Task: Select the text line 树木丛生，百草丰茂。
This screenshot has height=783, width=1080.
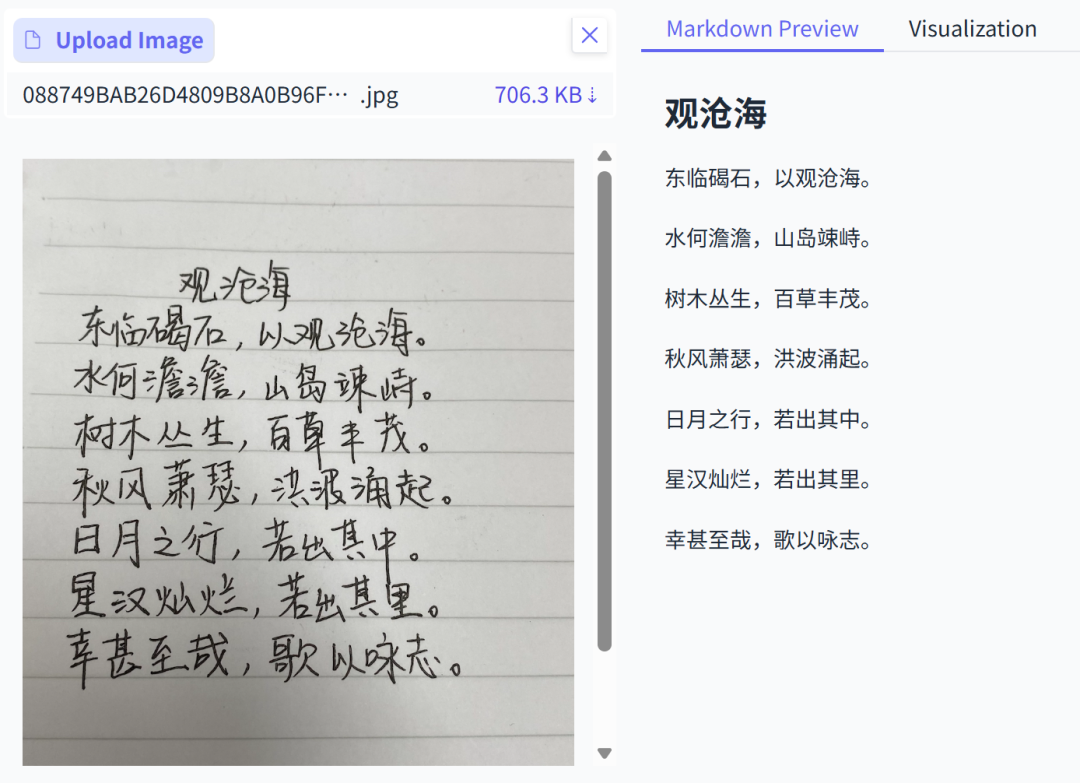Action: pyautogui.click(x=769, y=299)
